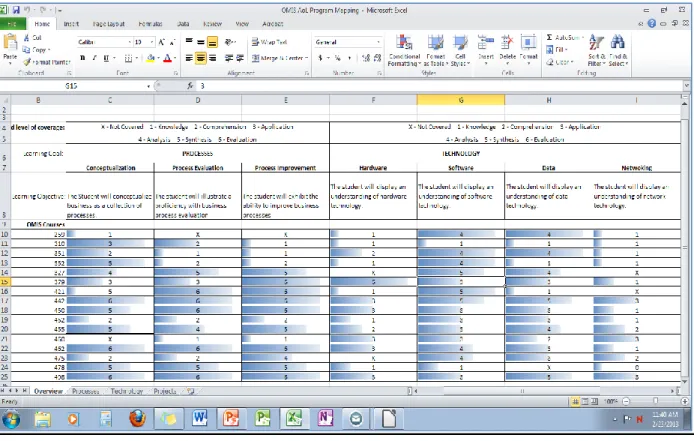Screen dimensions: 694x441
Task: Switch to the Projects sheet tab
Action: pyautogui.click(x=165, y=391)
